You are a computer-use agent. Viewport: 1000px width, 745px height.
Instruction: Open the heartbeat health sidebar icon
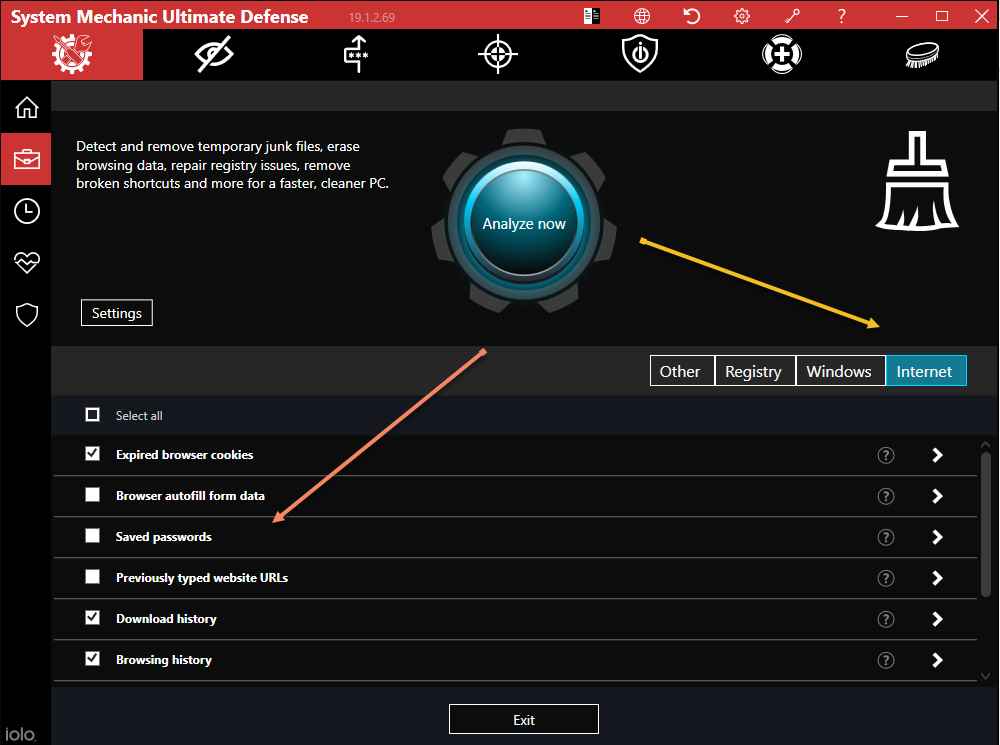coord(26,263)
